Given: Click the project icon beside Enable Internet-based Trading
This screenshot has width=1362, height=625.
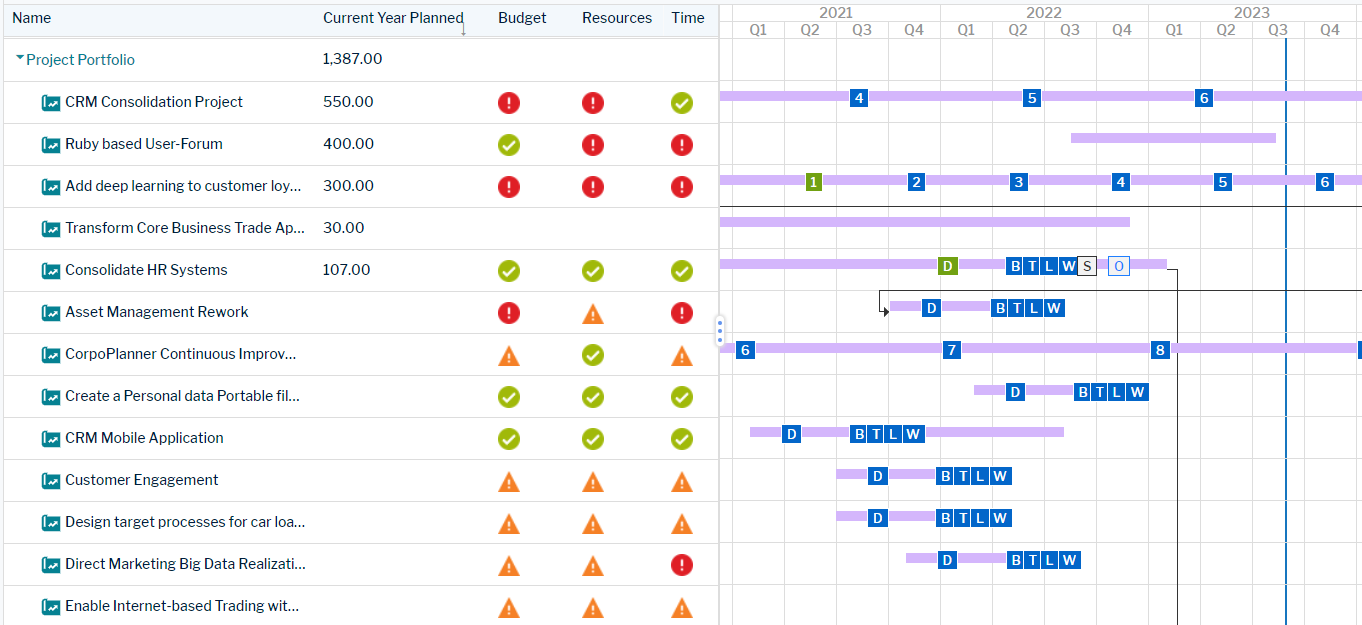Looking at the screenshot, I should pyautogui.click(x=50, y=607).
